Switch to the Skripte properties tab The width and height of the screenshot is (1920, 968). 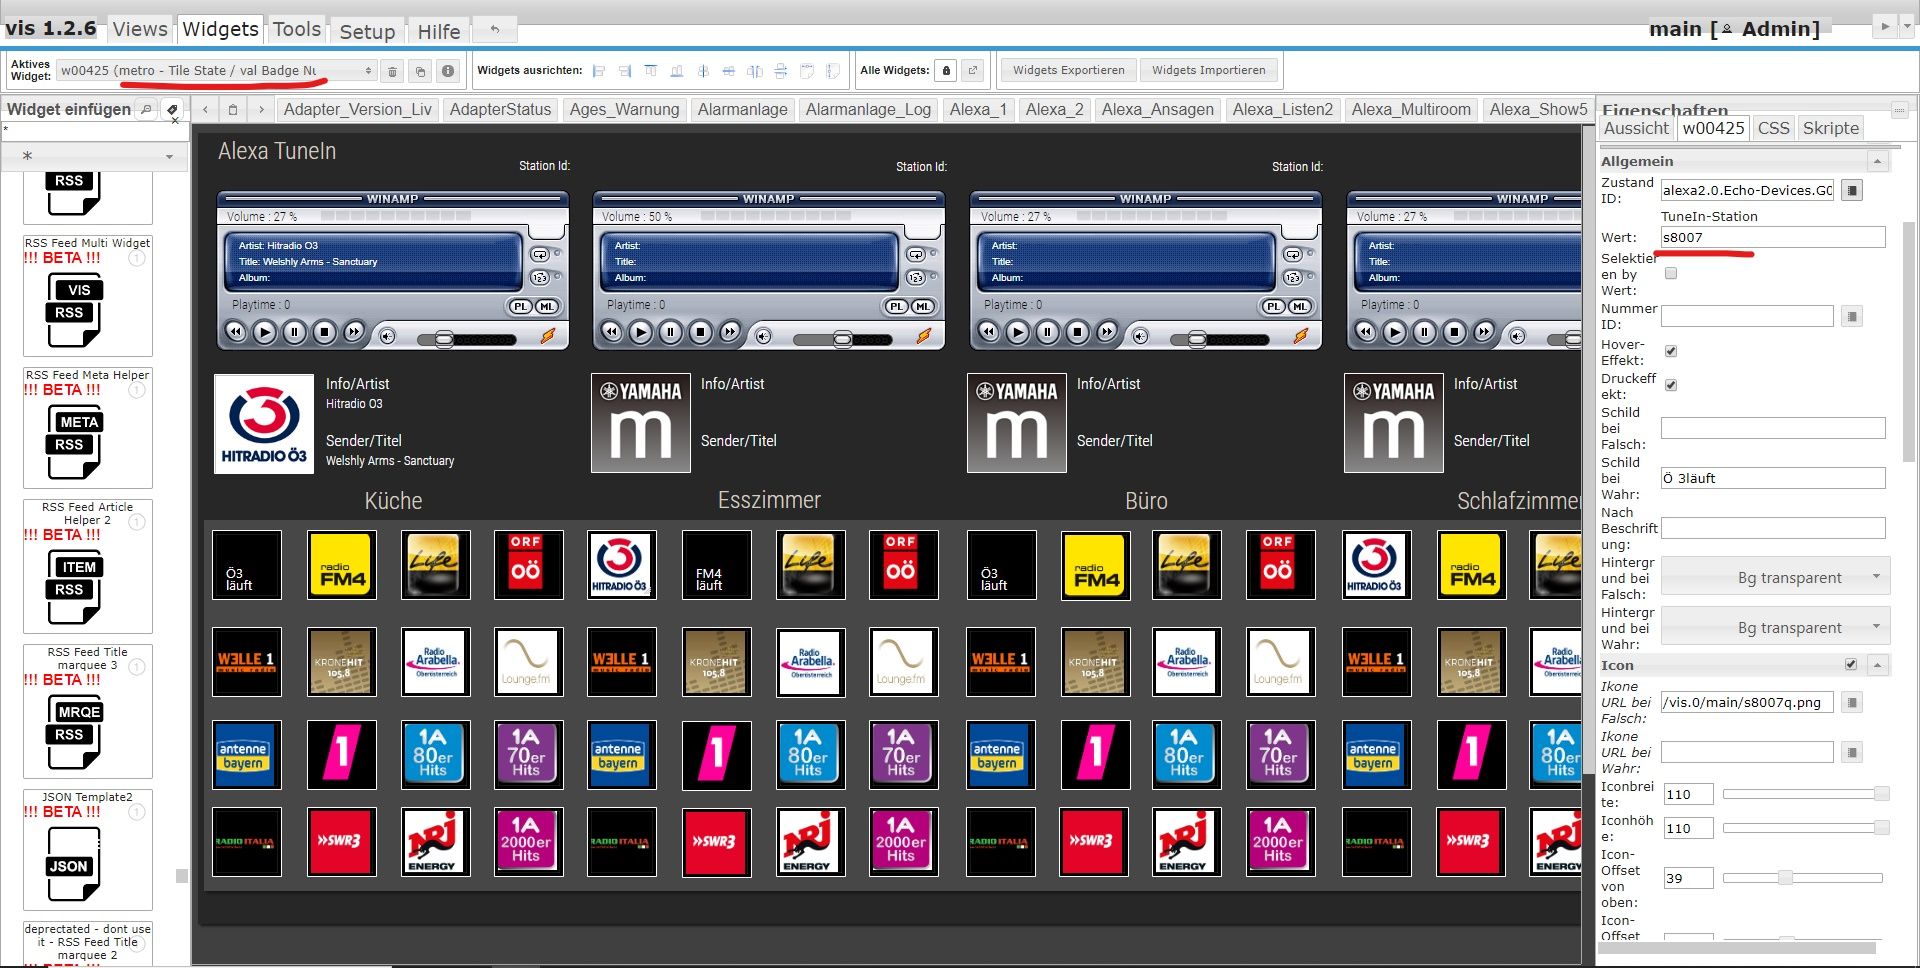pyautogui.click(x=1831, y=128)
